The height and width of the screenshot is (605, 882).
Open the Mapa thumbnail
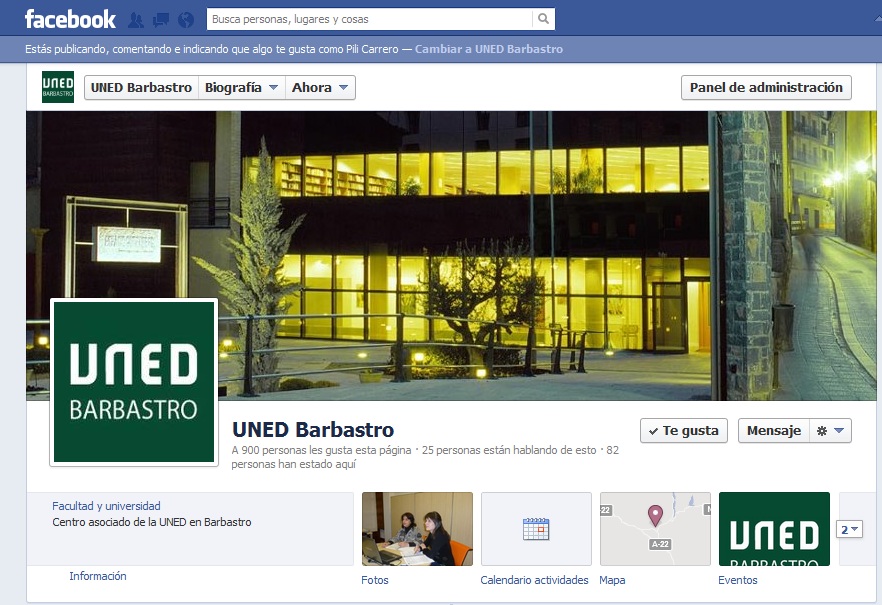pyautogui.click(x=655, y=529)
